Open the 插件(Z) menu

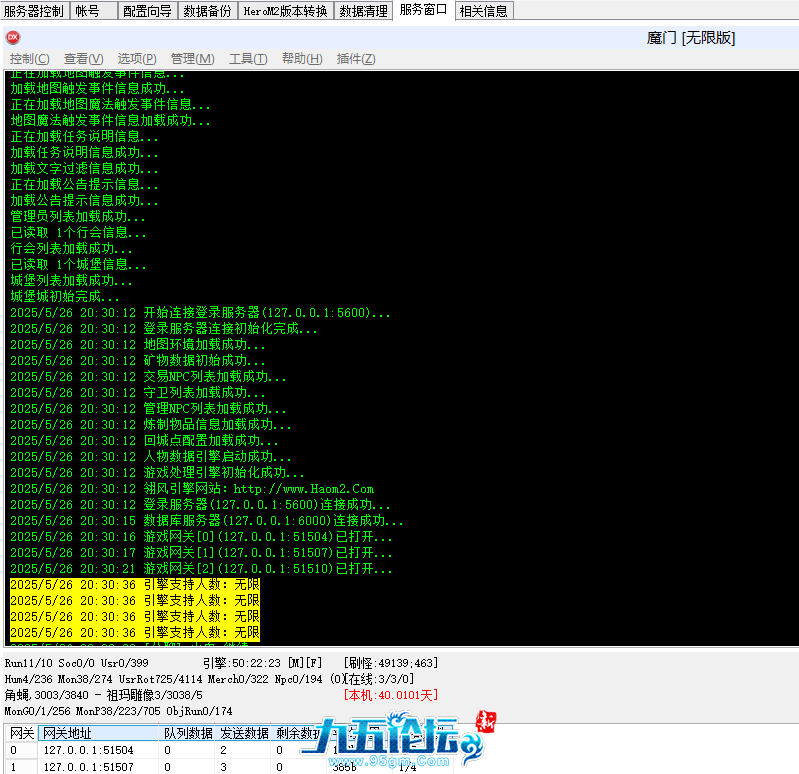(356, 59)
